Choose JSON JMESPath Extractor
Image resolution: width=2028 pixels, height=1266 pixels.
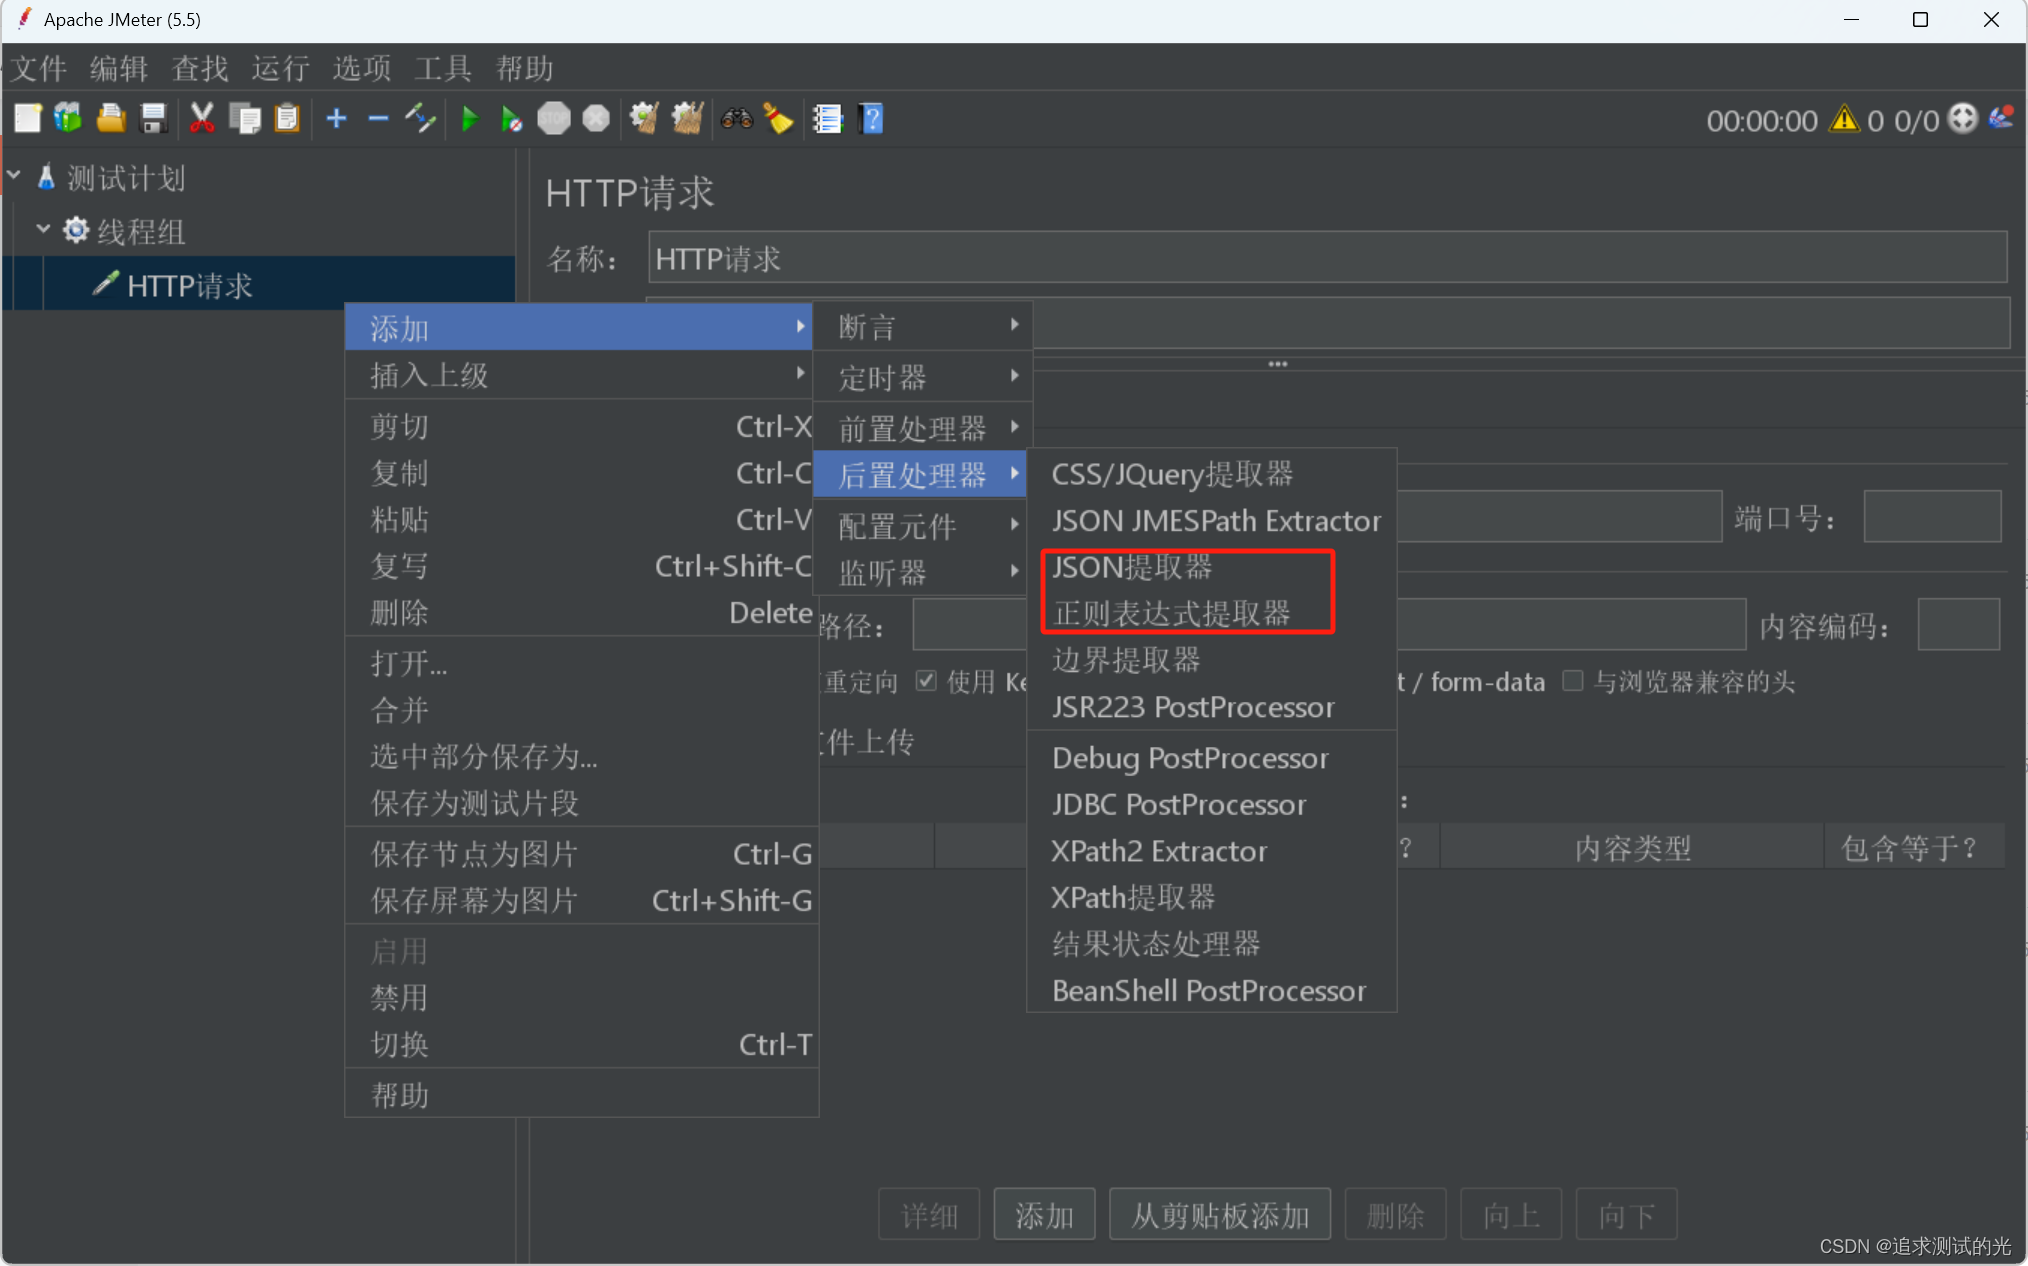pyautogui.click(x=1212, y=520)
